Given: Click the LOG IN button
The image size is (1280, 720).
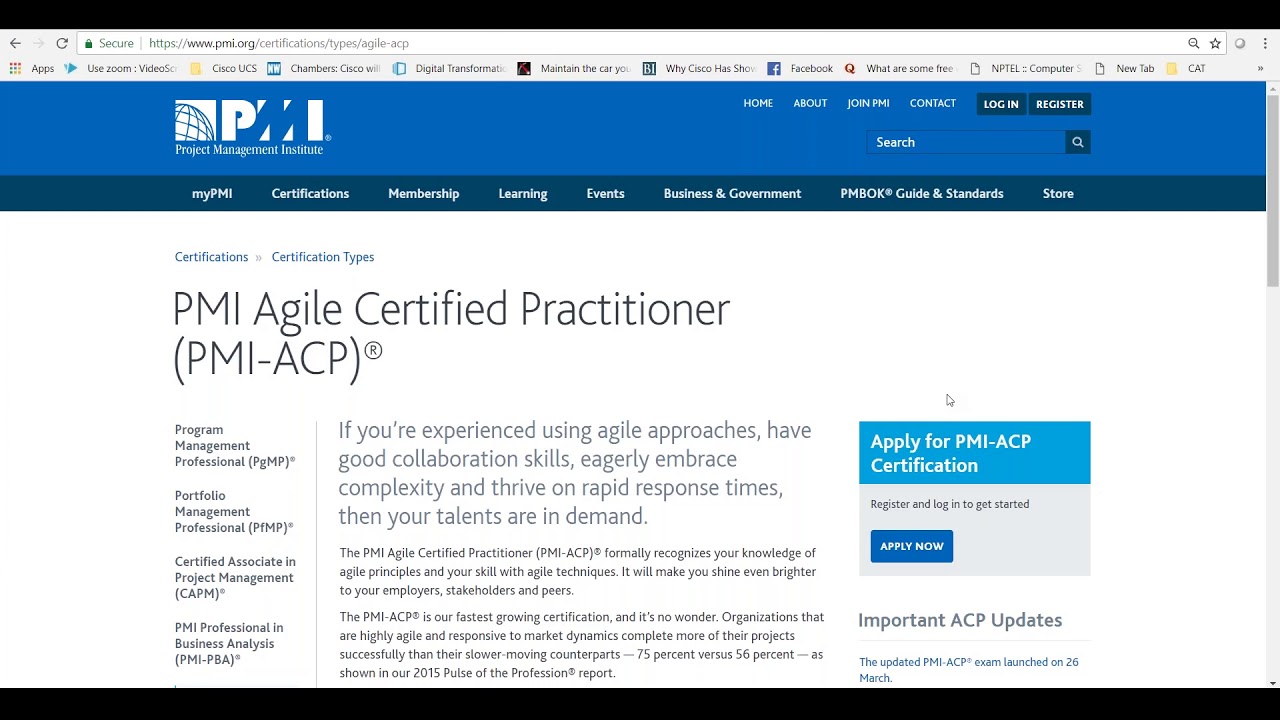Looking at the screenshot, I should 1001,104.
